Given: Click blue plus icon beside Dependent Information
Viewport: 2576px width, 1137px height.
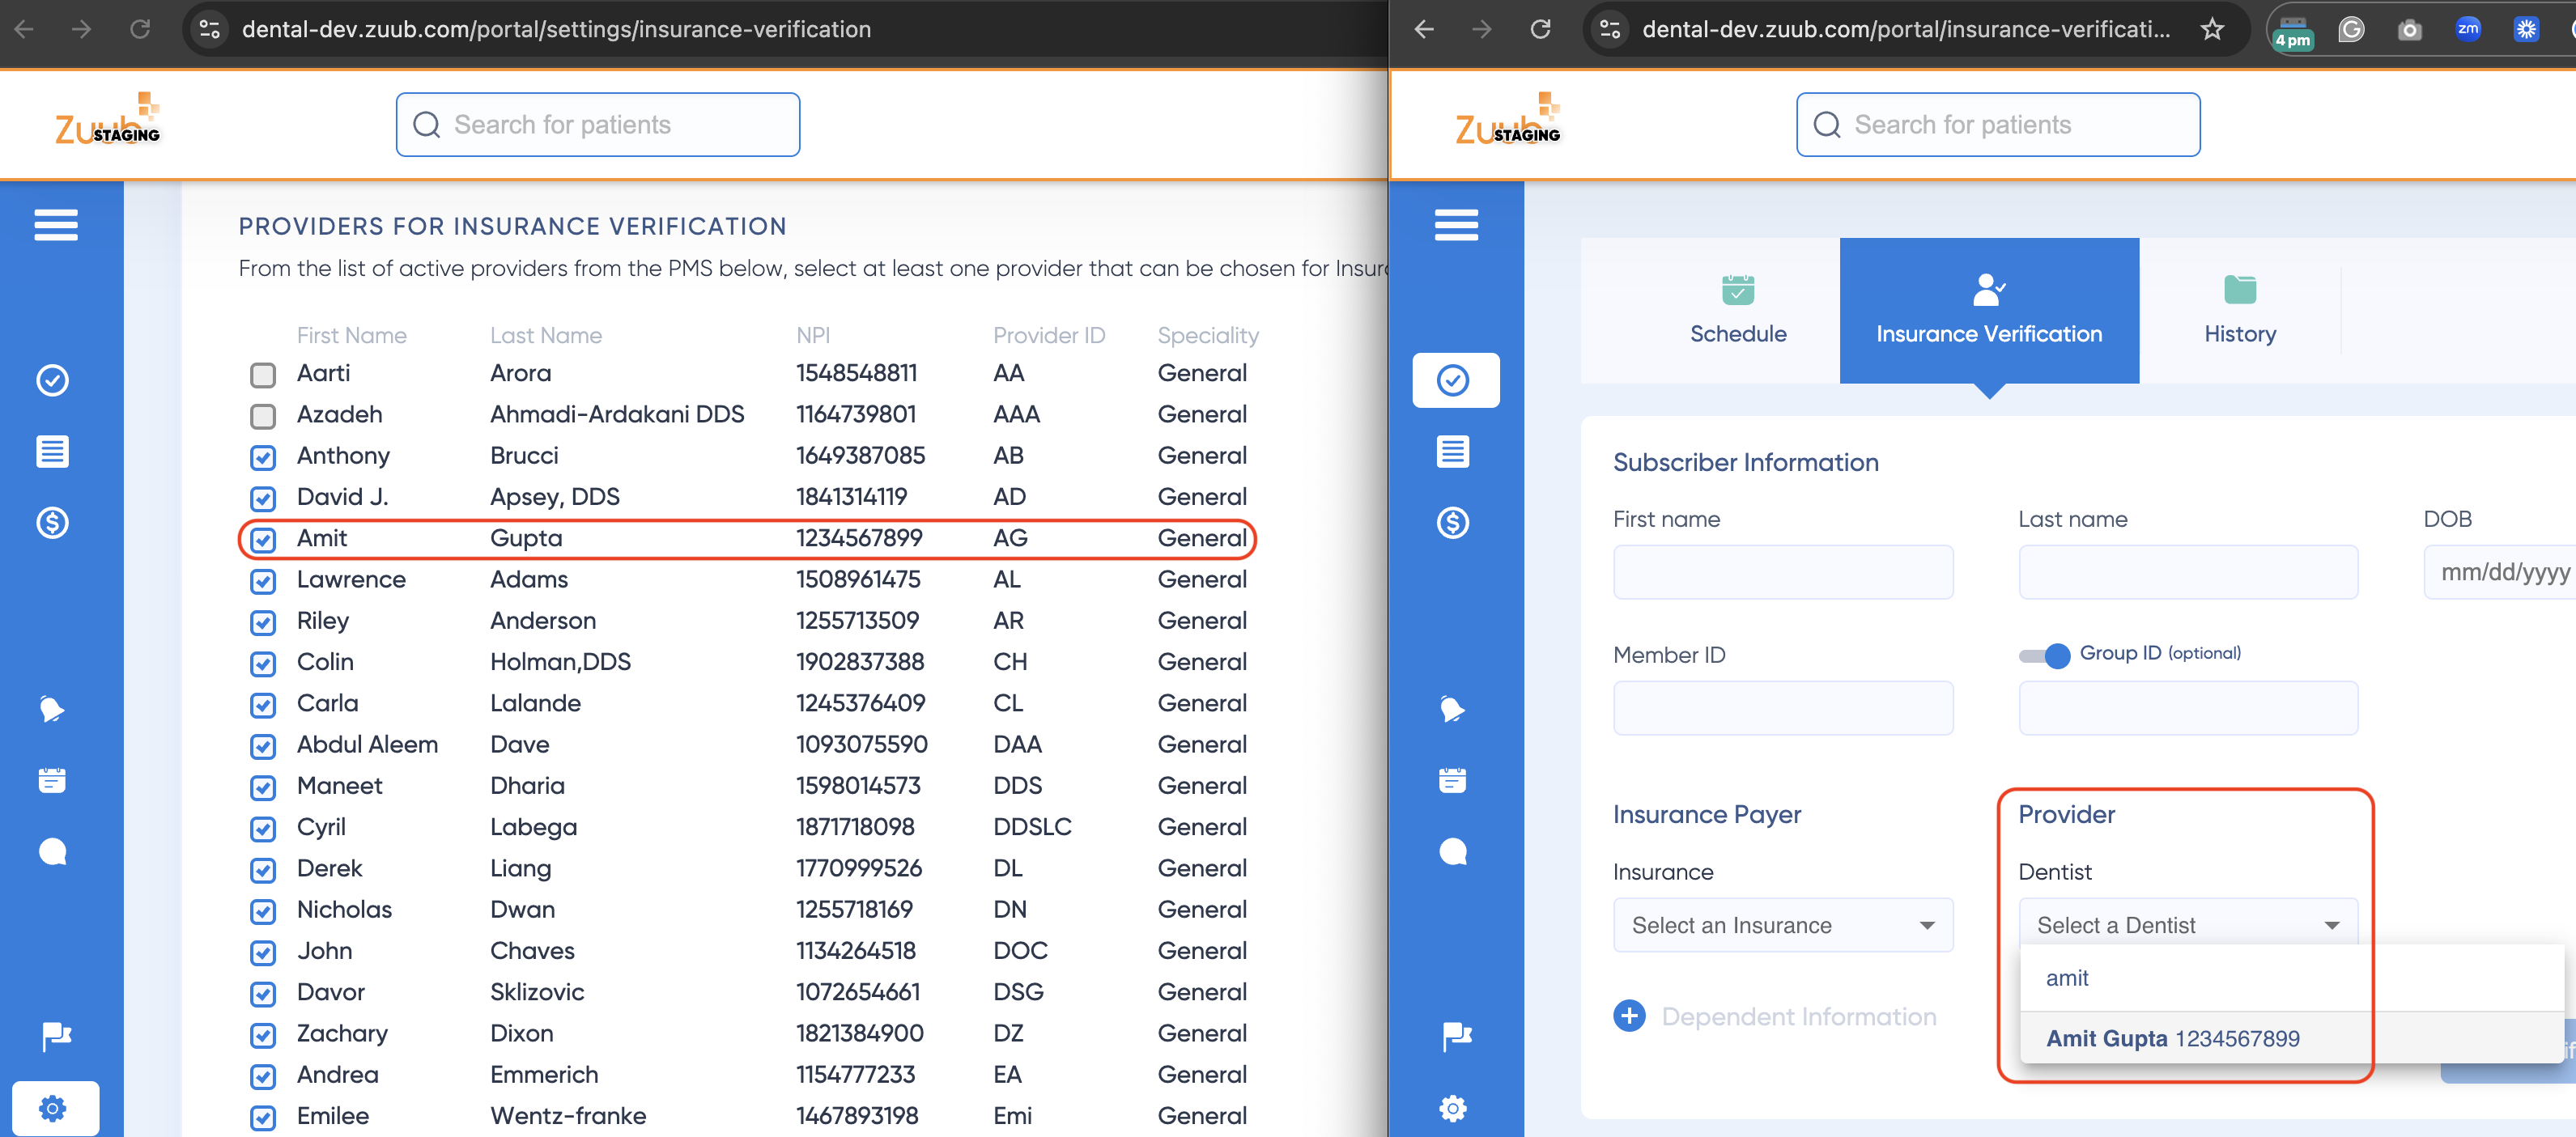Looking at the screenshot, I should coord(1629,1016).
